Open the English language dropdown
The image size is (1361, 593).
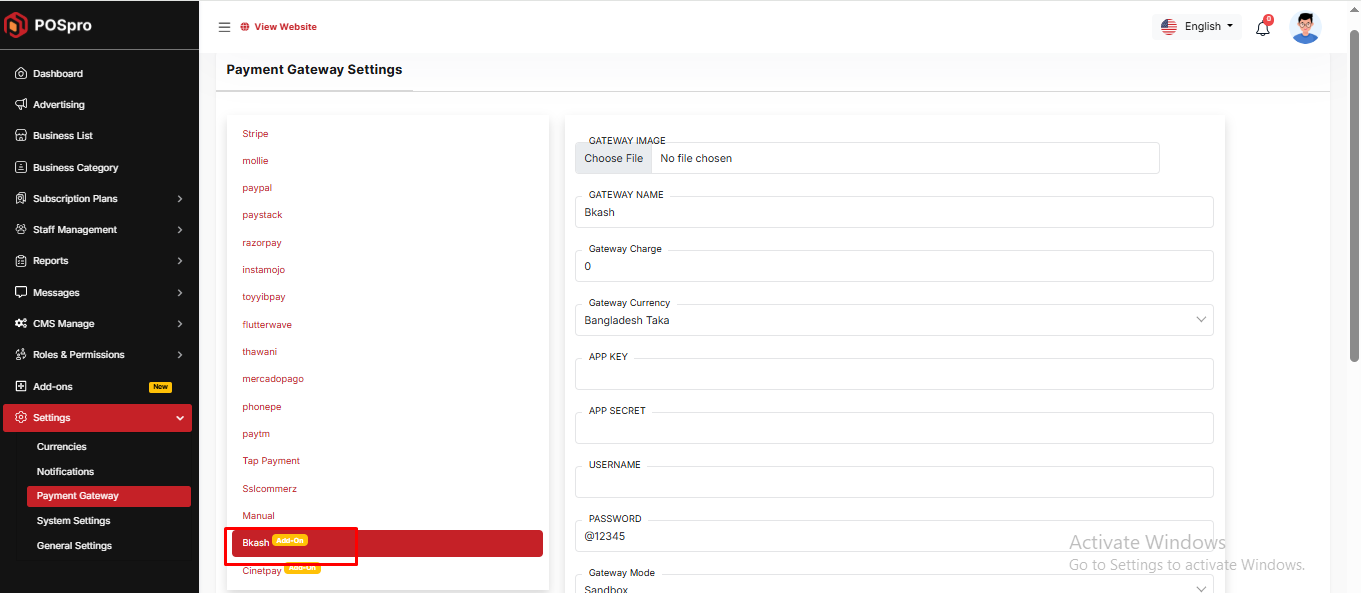pos(1197,27)
